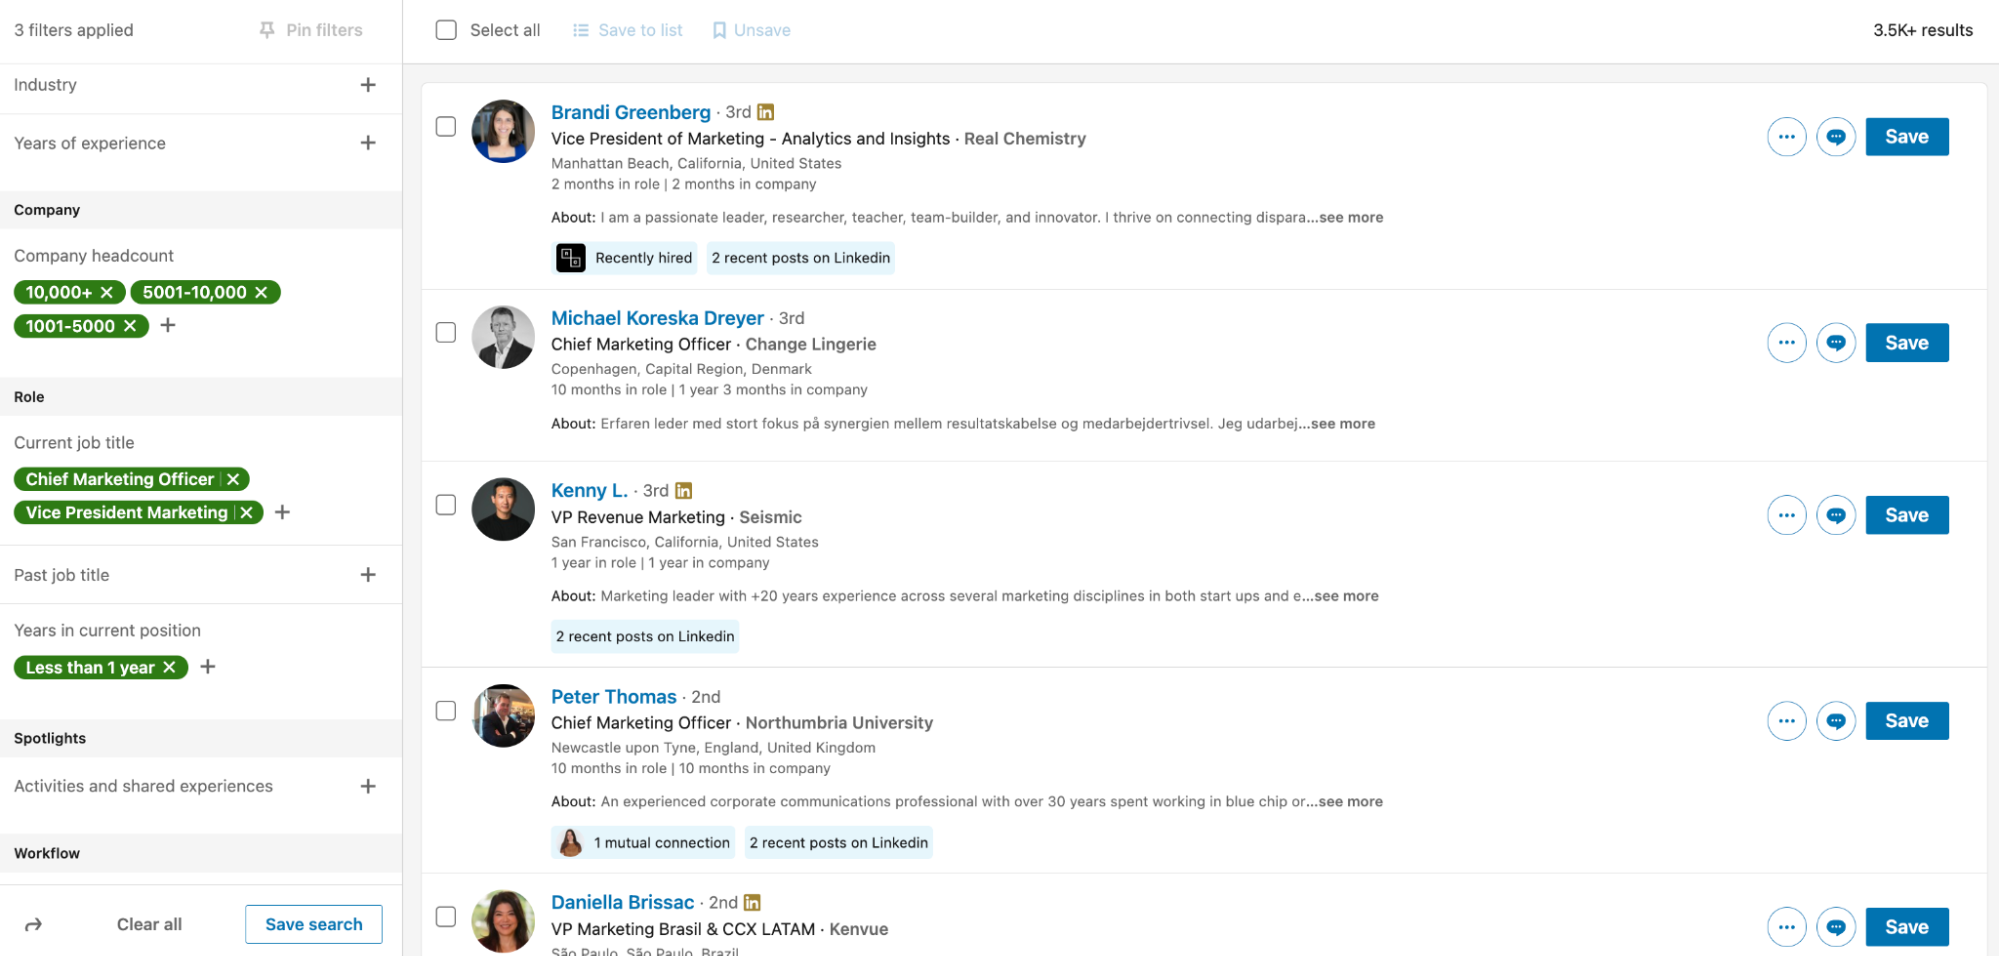Image resolution: width=1999 pixels, height=956 pixels.
Task: Open more options for Michael Koreska Dreyer
Action: point(1786,343)
